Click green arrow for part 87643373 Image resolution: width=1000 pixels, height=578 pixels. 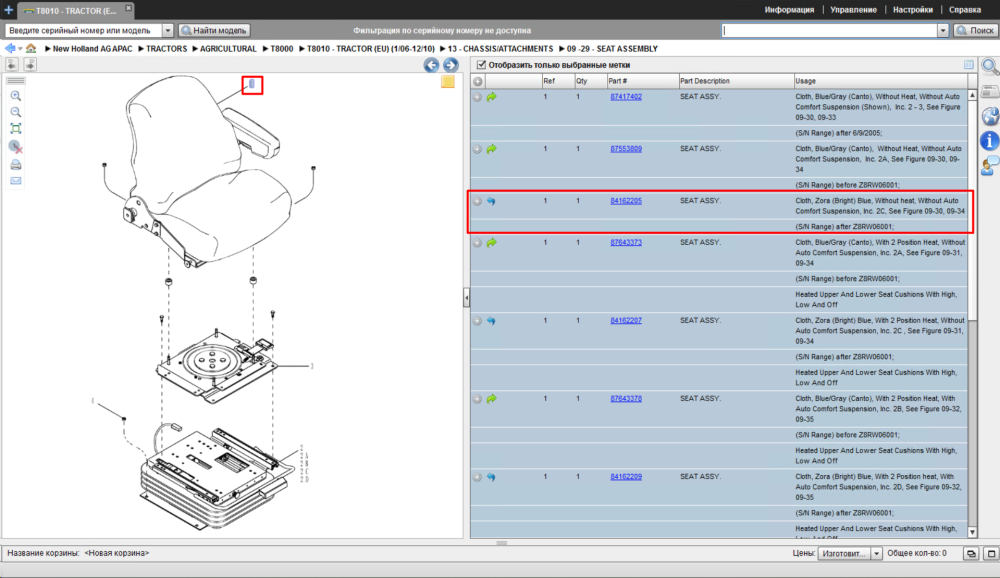pyautogui.click(x=492, y=242)
